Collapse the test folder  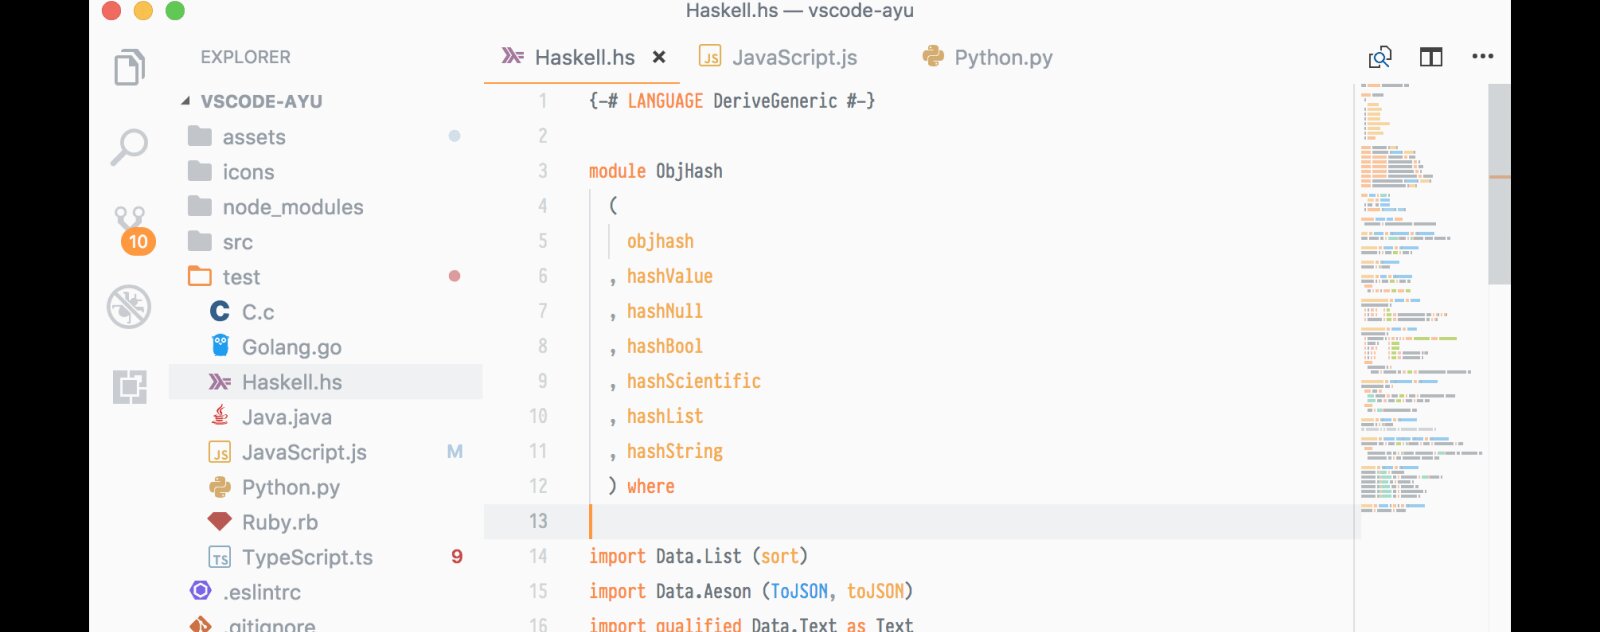click(326, 277)
